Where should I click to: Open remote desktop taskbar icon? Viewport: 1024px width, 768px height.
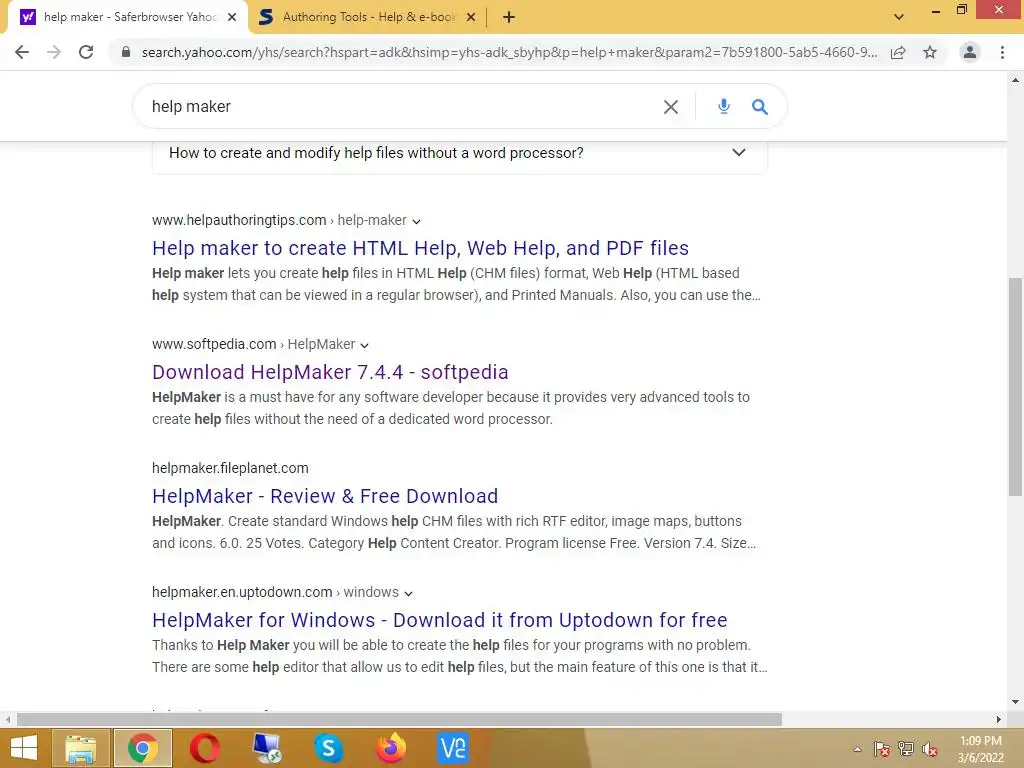pyautogui.click(x=266, y=748)
